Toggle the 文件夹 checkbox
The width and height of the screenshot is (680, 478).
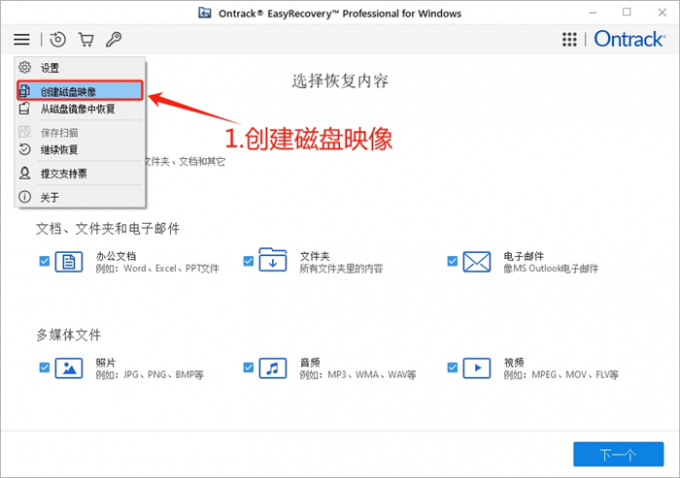(248, 261)
